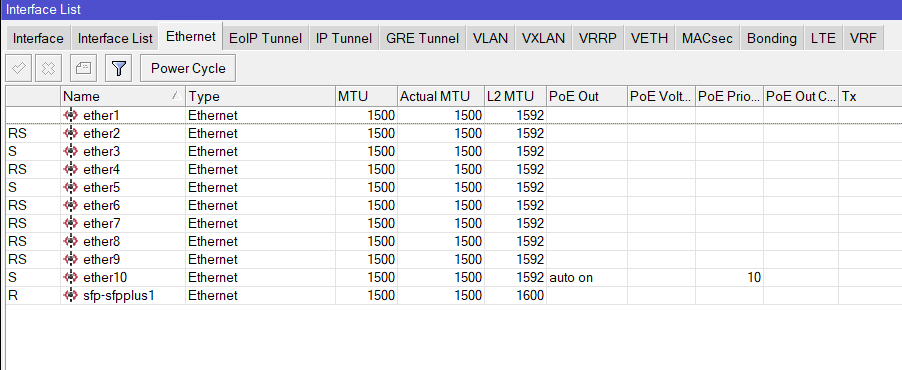Sort by Name column sort arrow

pos(177,96)
